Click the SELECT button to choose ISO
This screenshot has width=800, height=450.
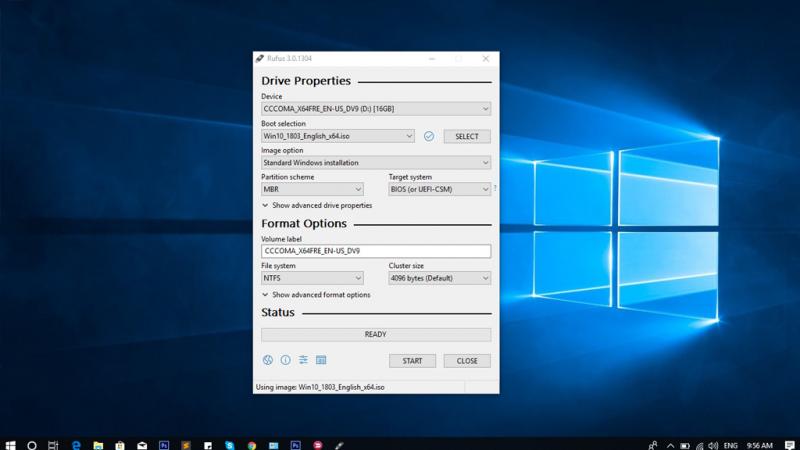click(467, 136)
